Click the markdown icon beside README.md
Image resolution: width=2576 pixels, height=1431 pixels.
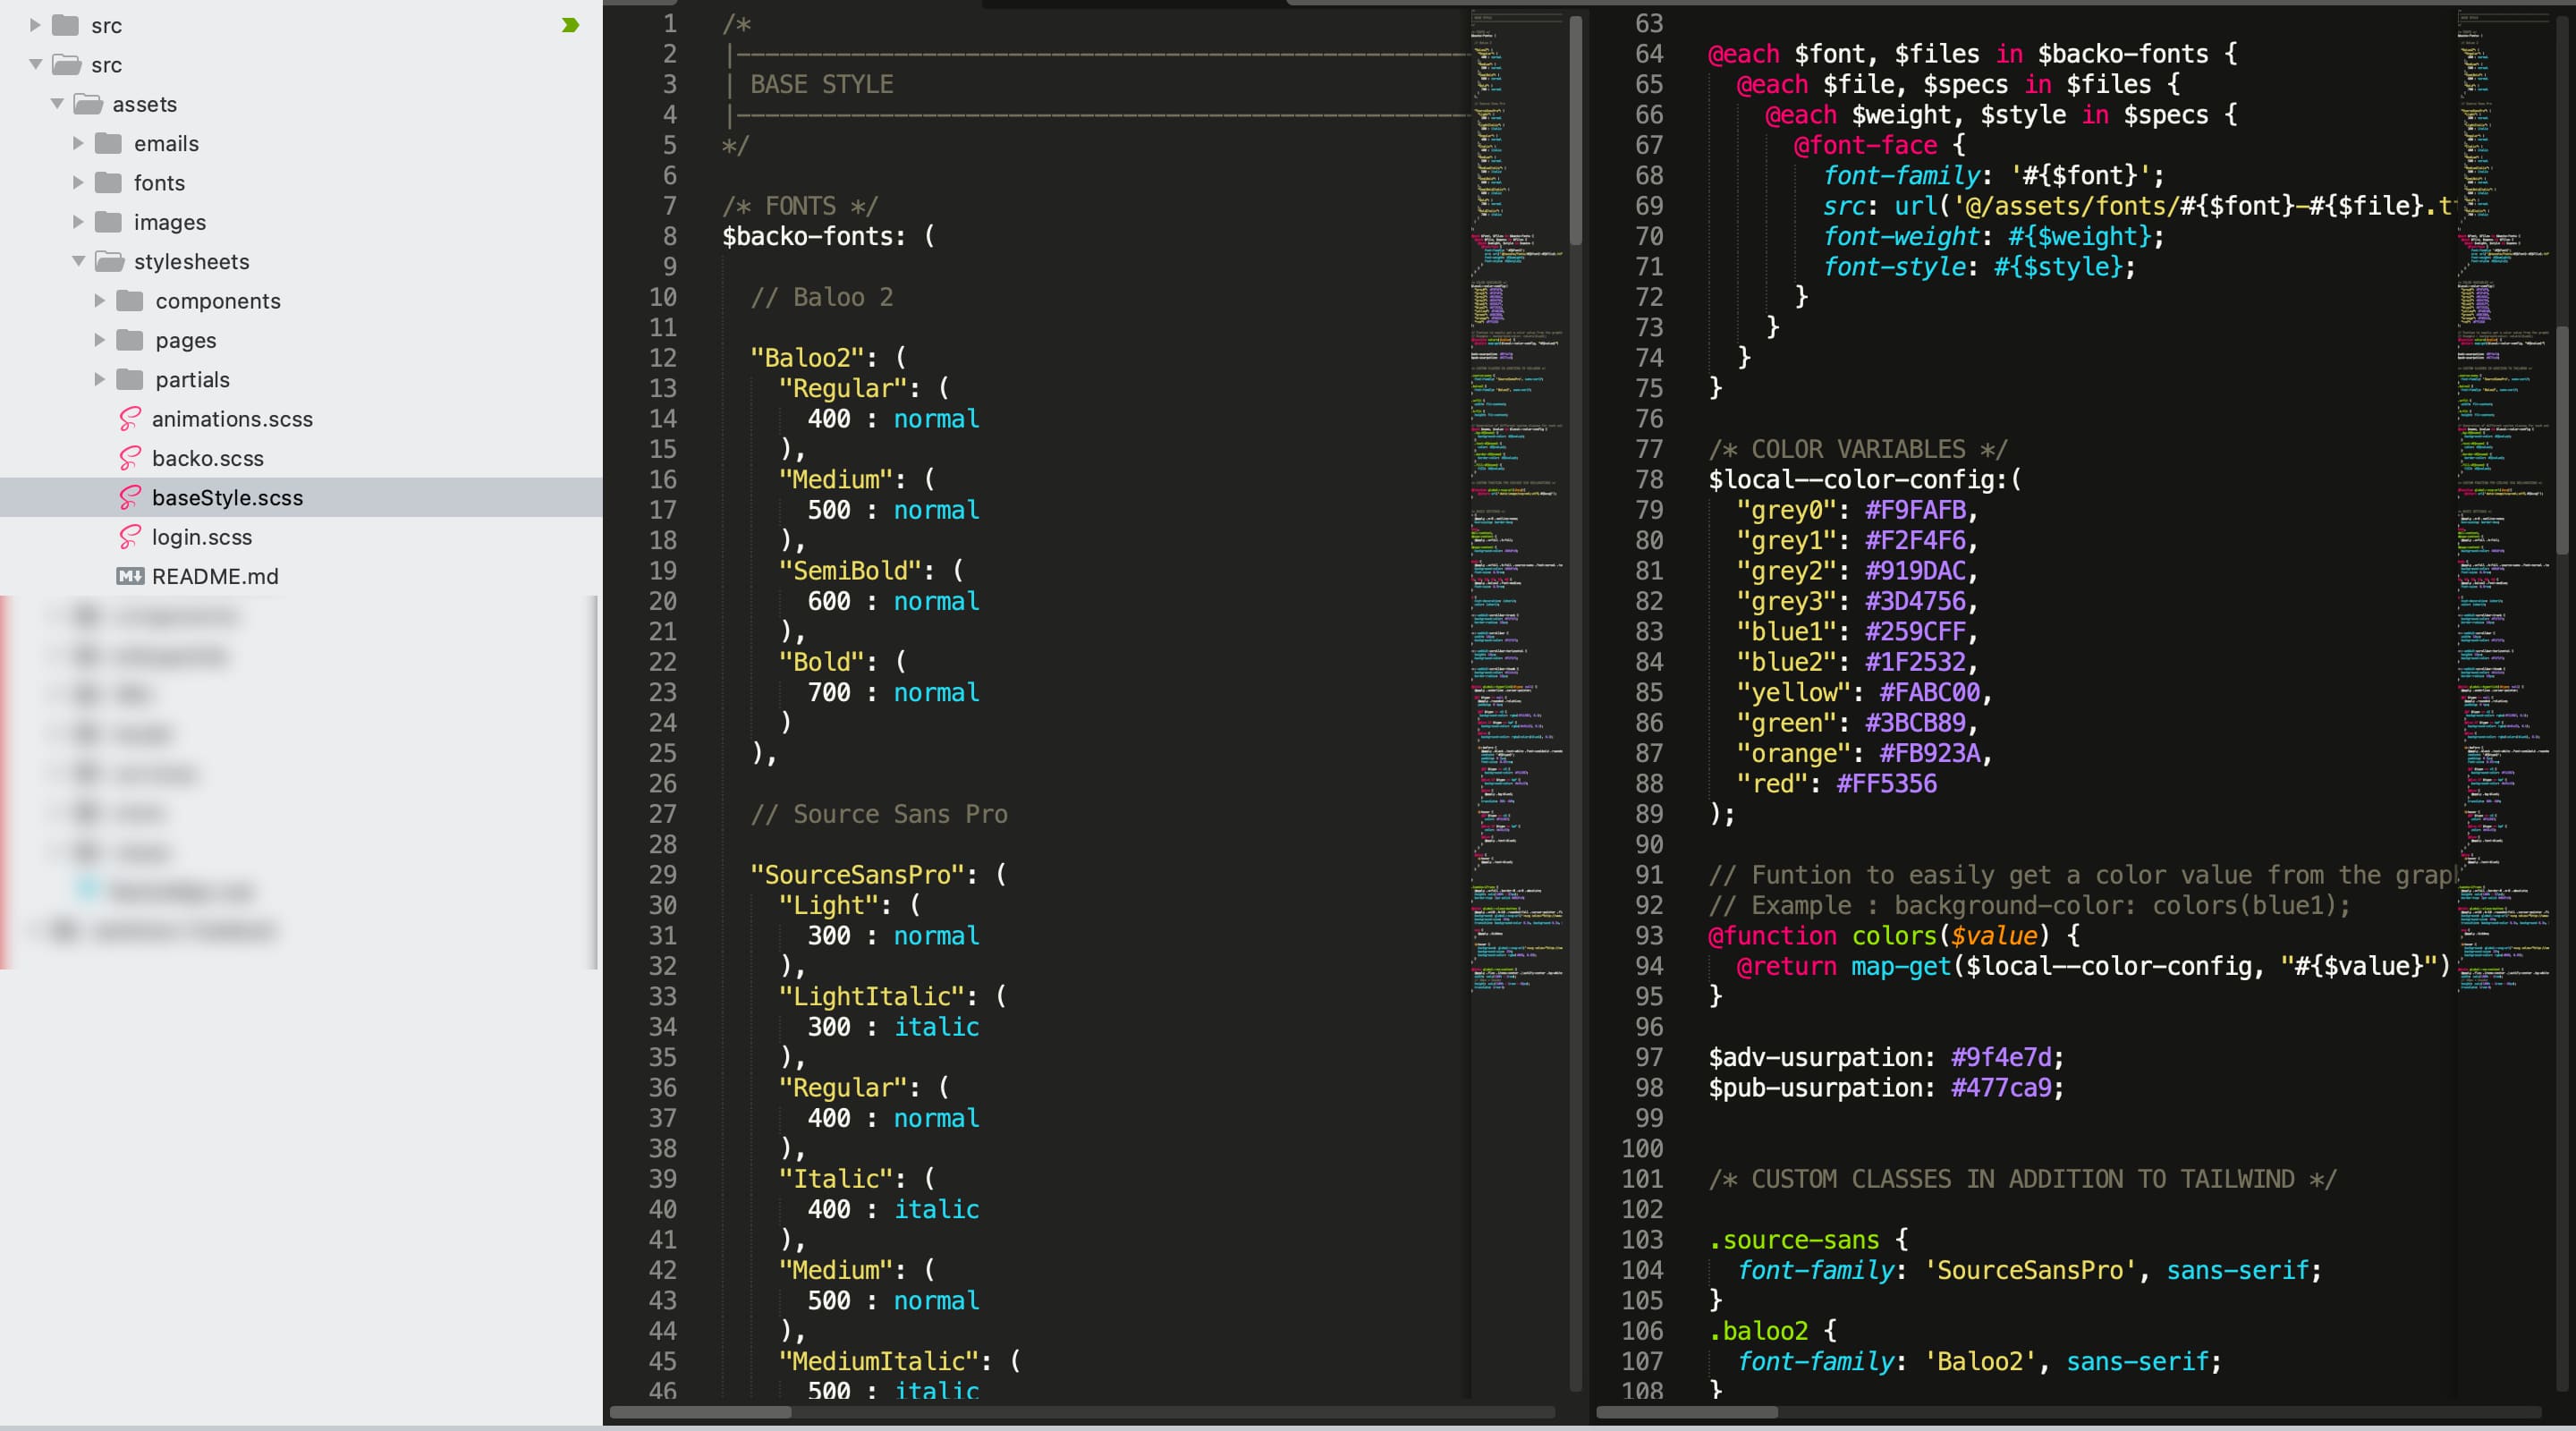click(130, 576)
